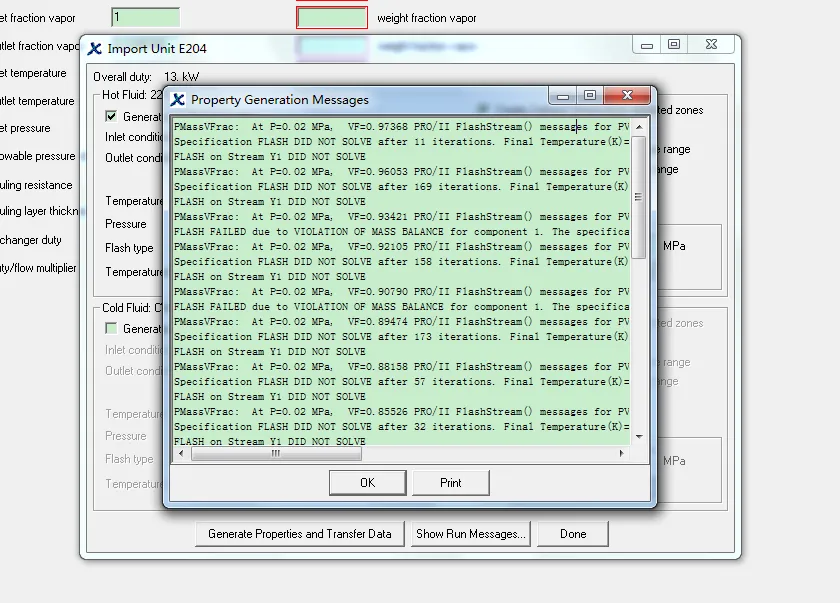
Task: Click Generate Properties and Transfer Data button
Action: (299, 534)
